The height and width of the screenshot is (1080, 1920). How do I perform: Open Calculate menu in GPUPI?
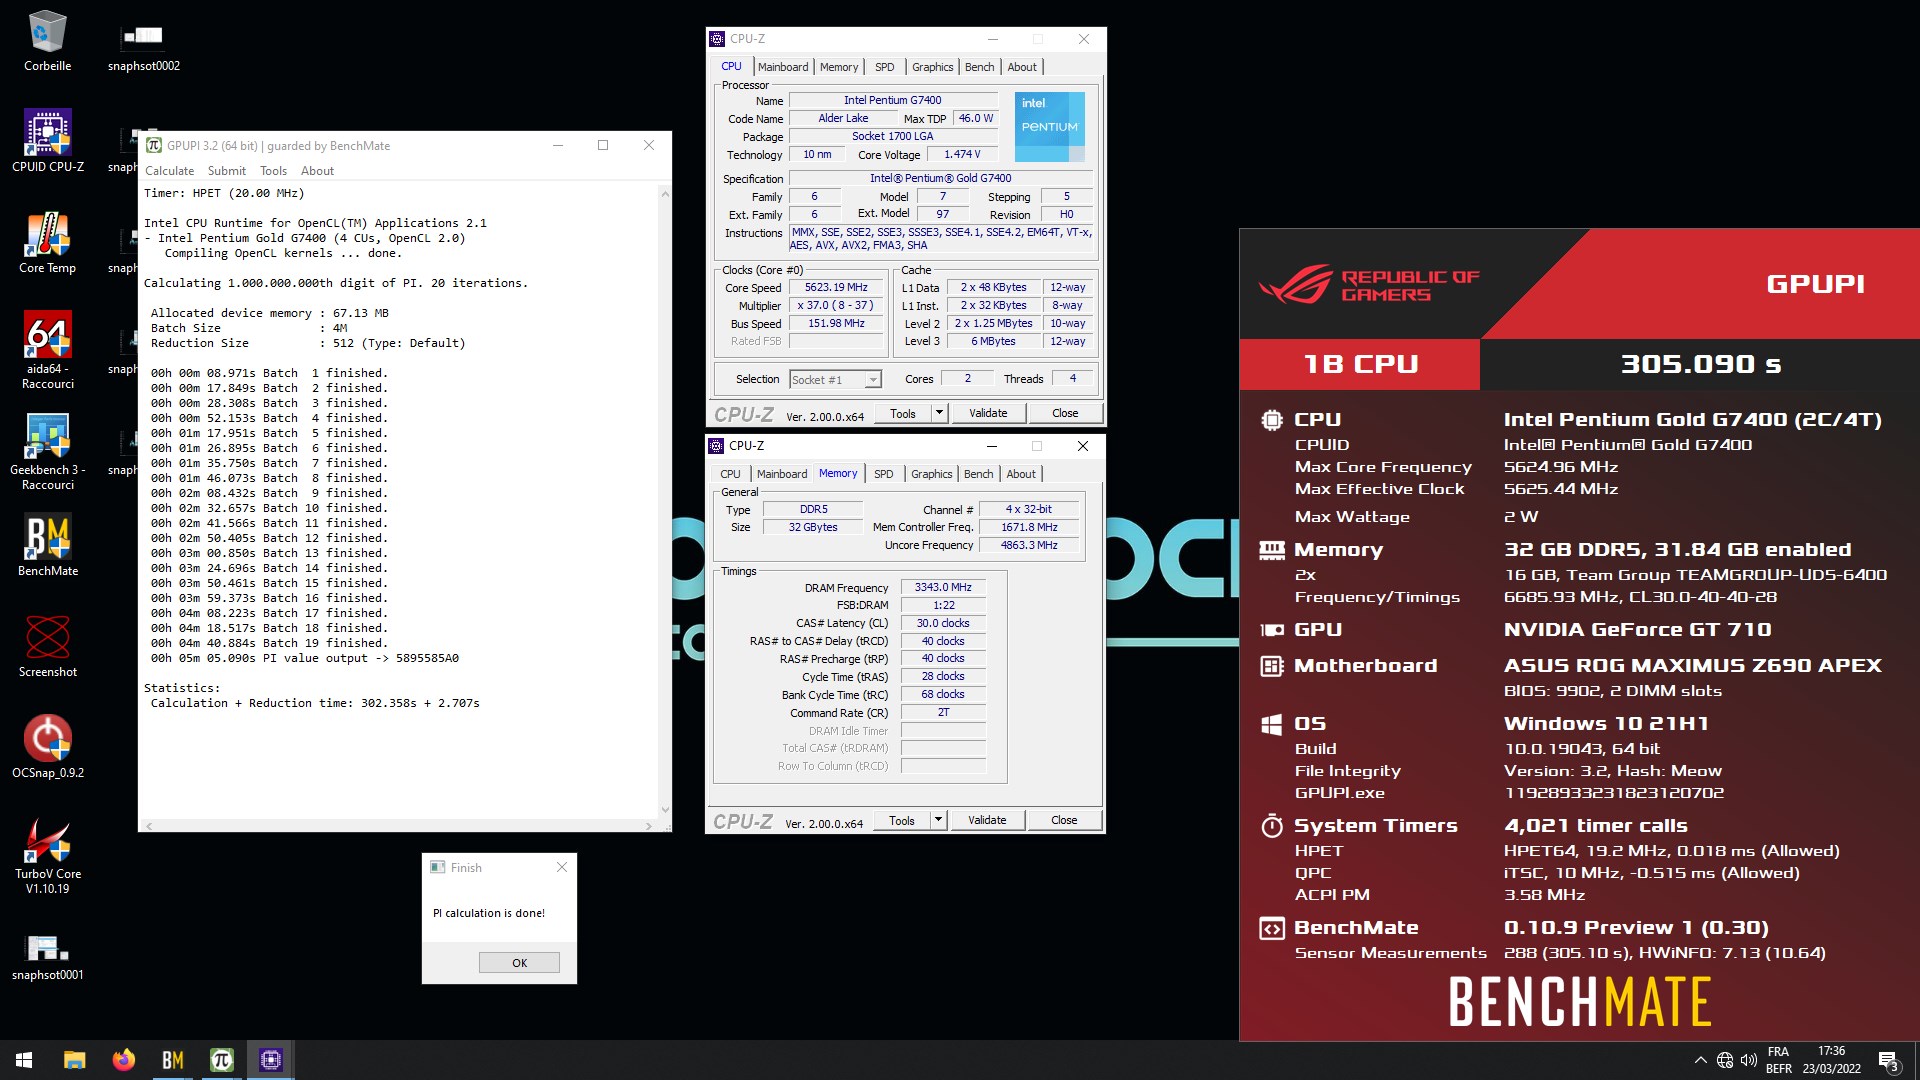click(x=169, y=171)
